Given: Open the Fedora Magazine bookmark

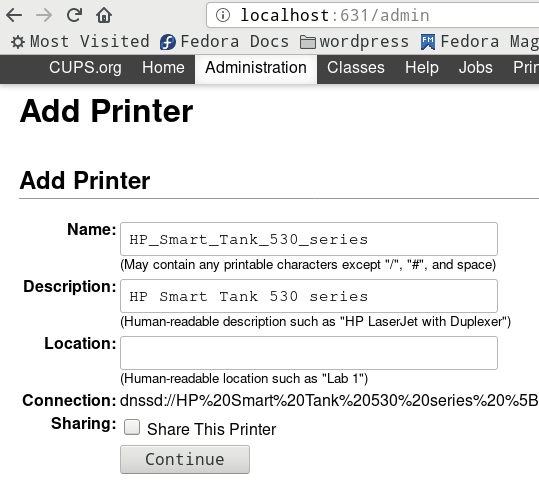Looking at the screenshot, I should (x=480, y=42).
